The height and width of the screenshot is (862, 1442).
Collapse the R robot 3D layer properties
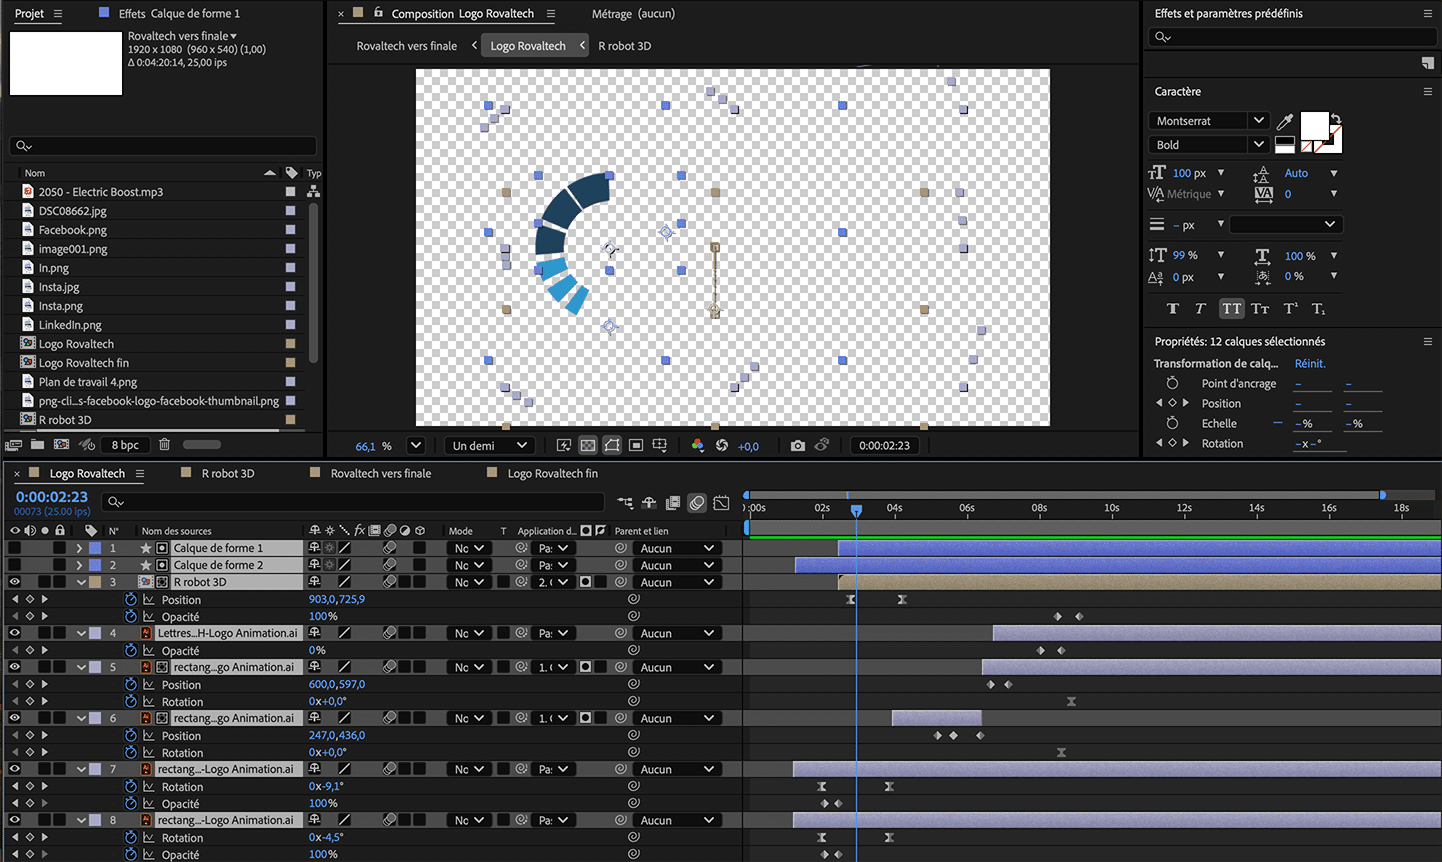80,582
